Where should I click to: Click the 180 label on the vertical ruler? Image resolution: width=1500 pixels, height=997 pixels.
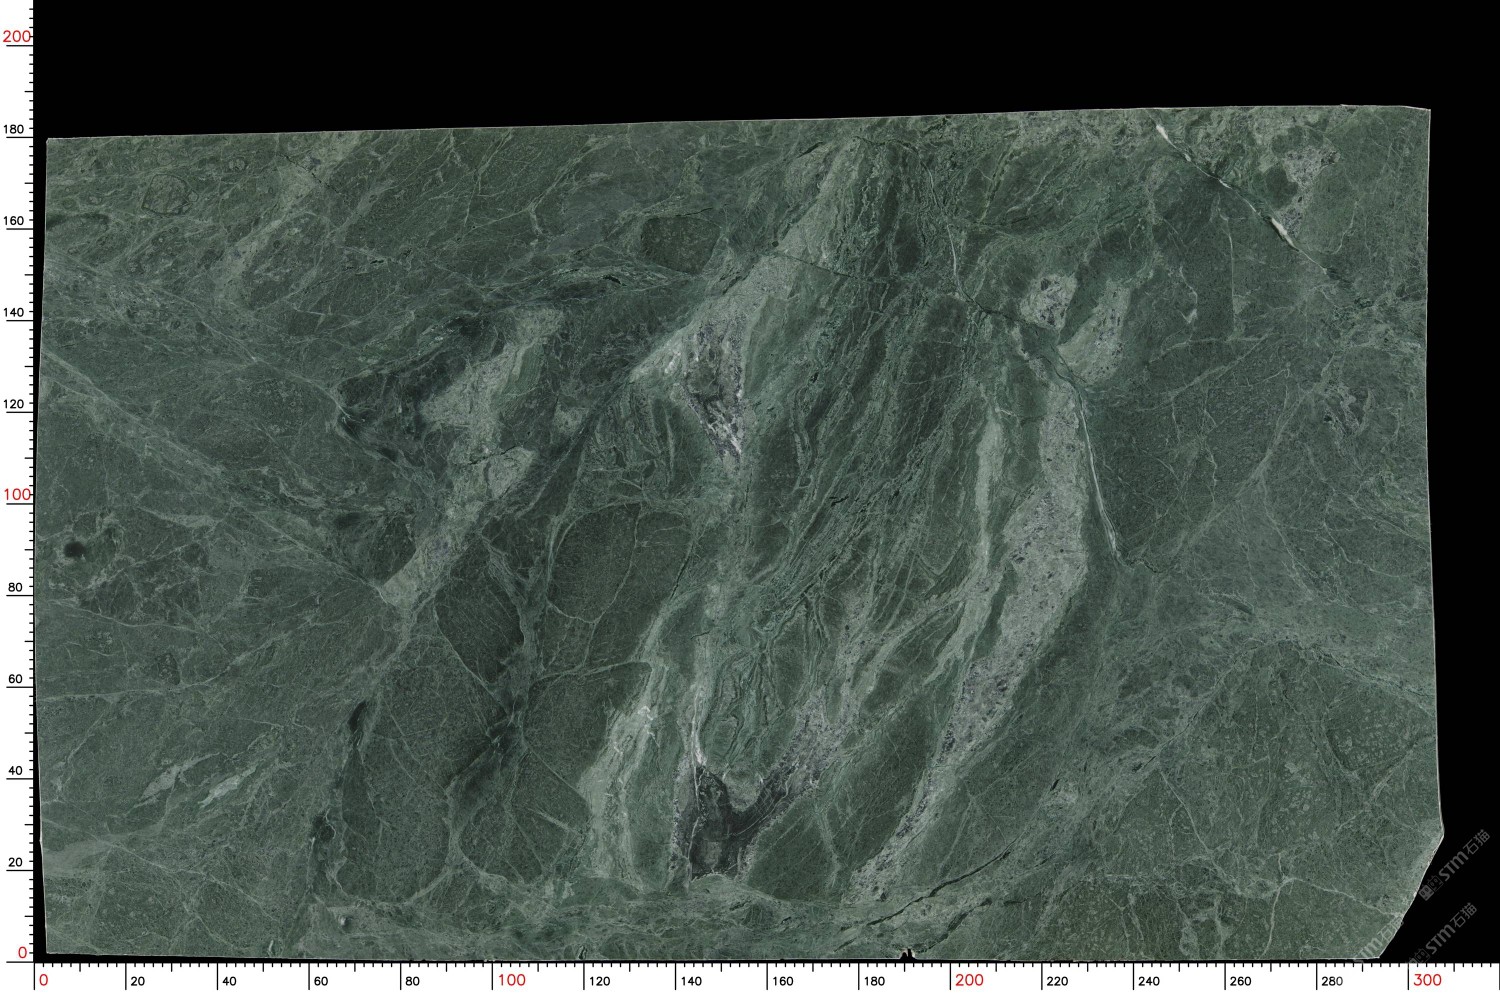pos(14,129)
